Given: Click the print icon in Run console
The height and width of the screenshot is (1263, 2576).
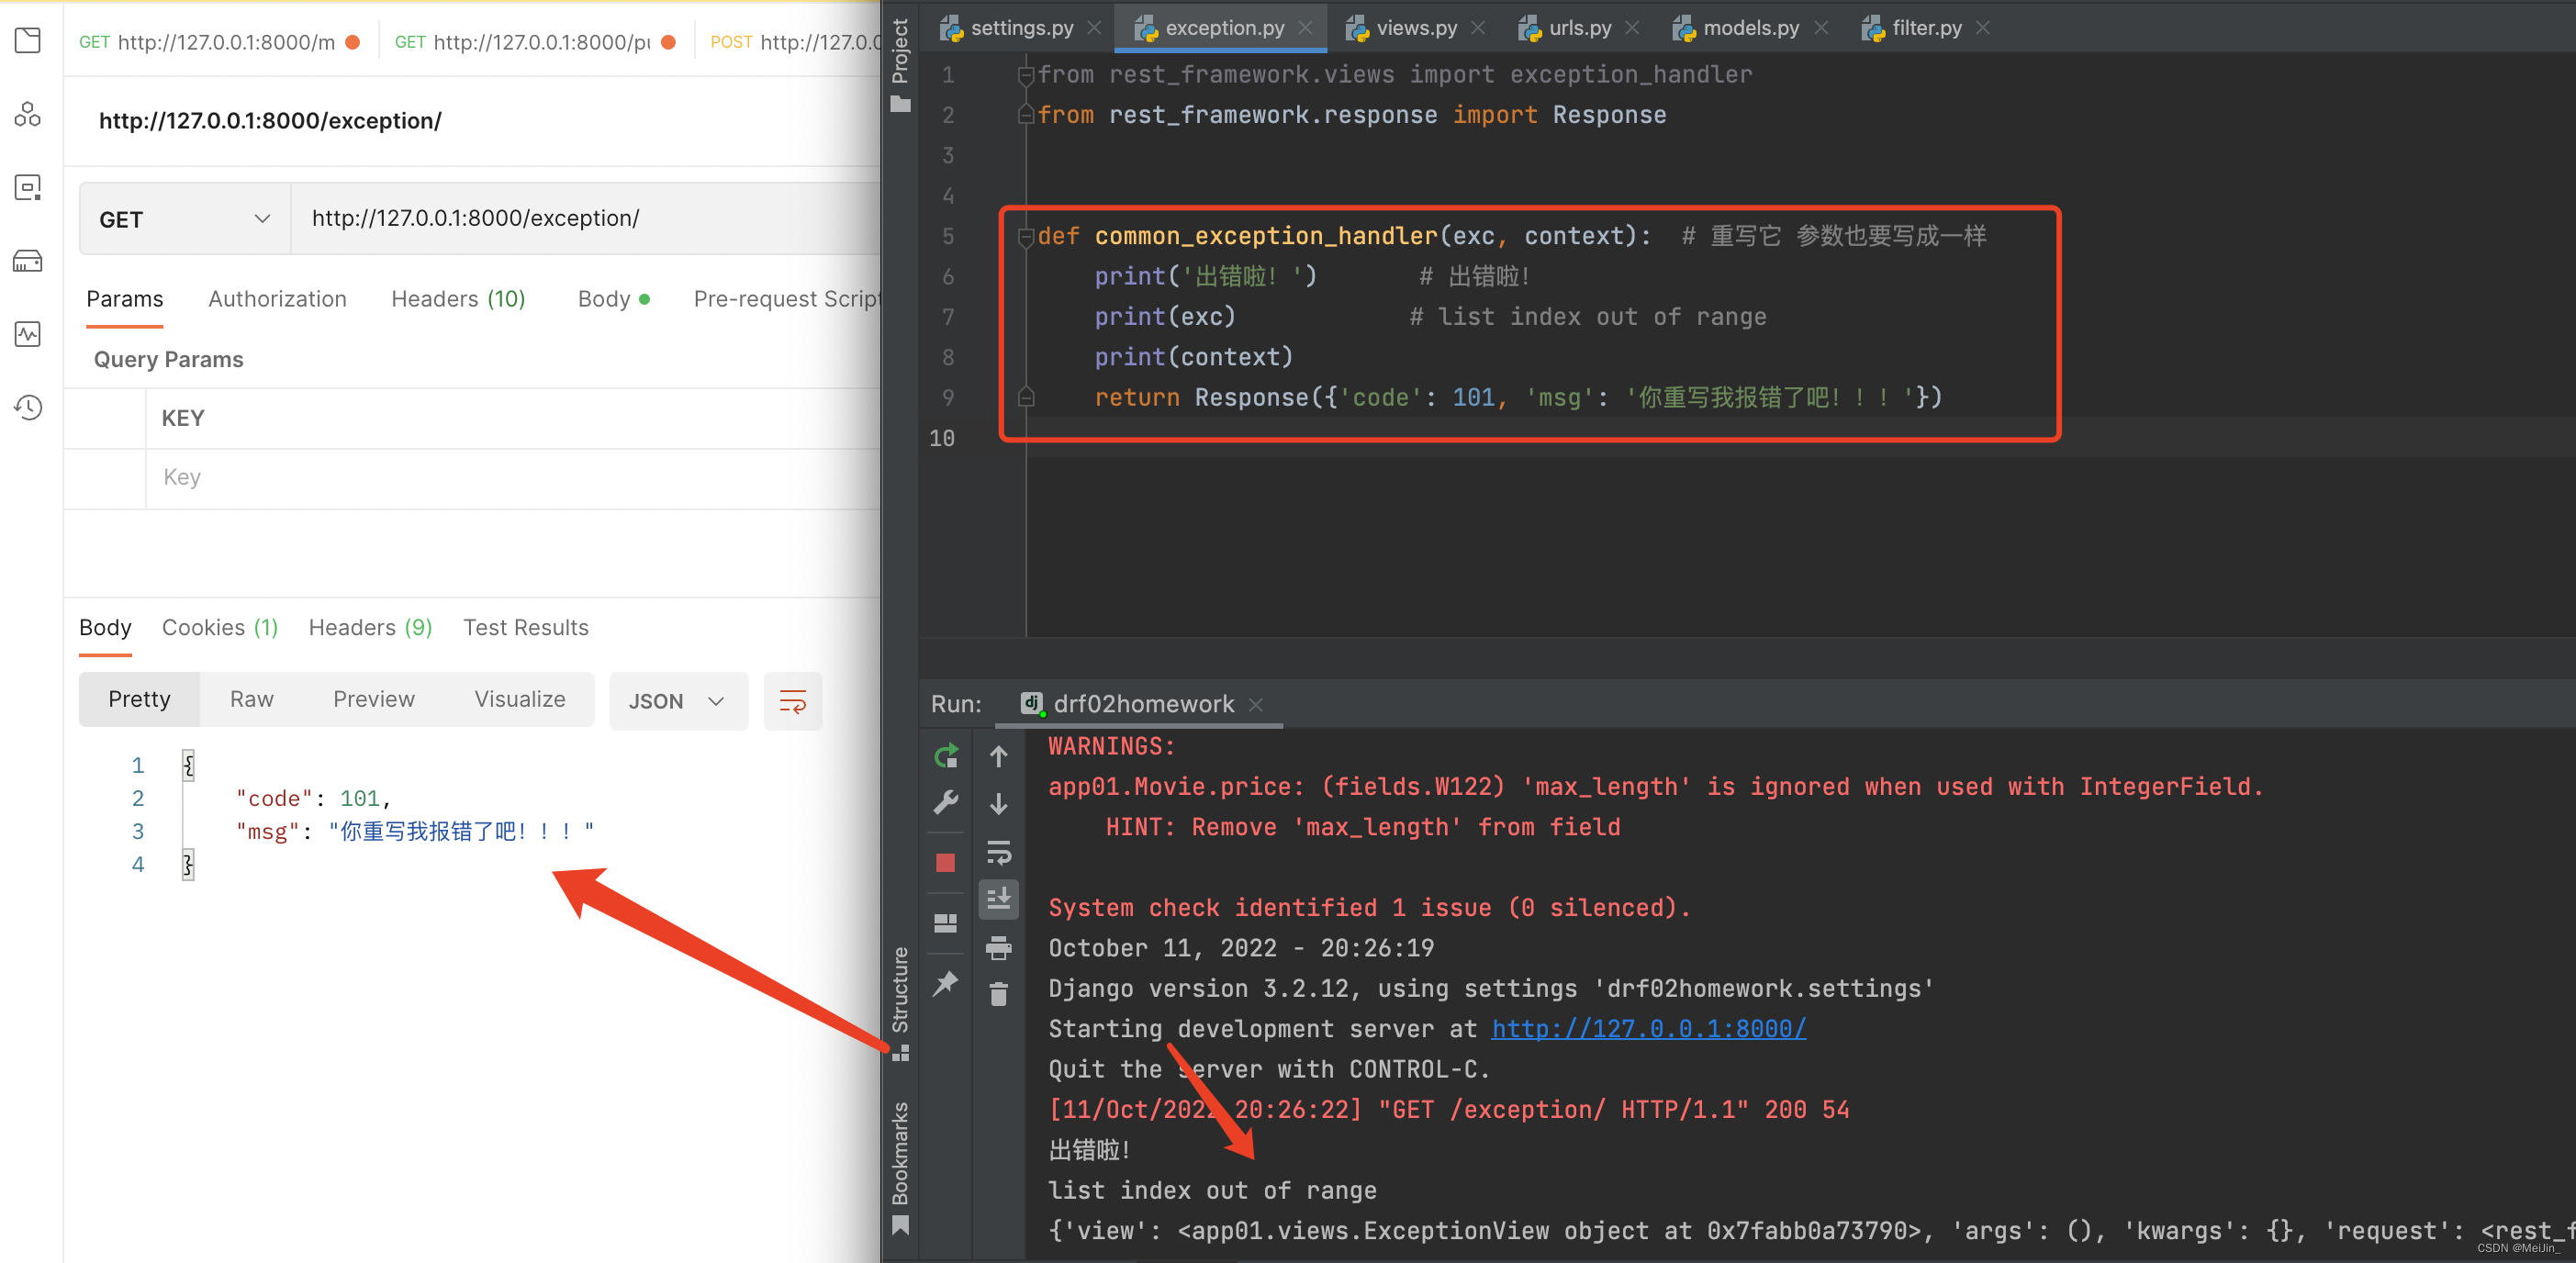Looking at the screenshot, I should coord(998,948).
